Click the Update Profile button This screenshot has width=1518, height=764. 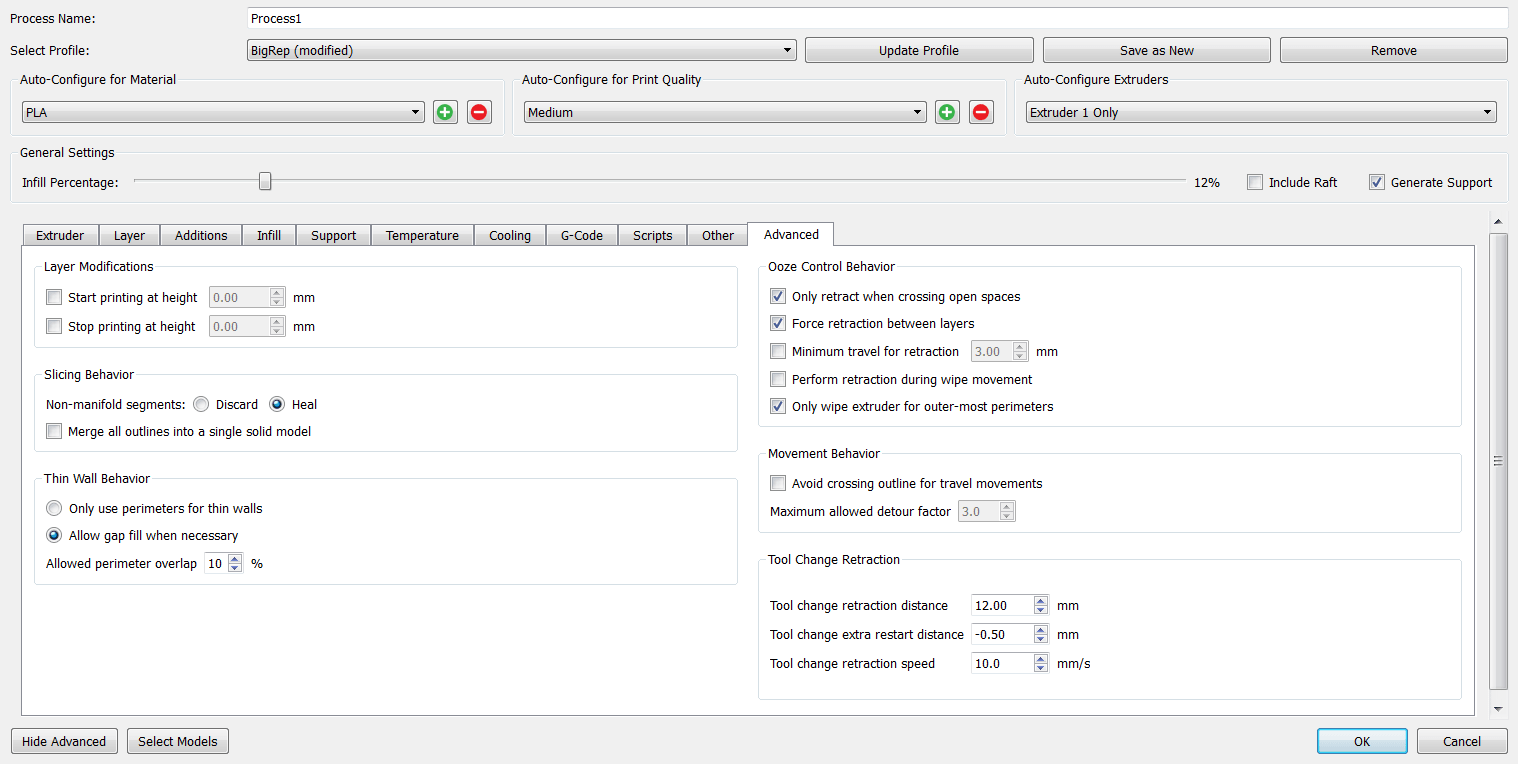pos(918,50)
